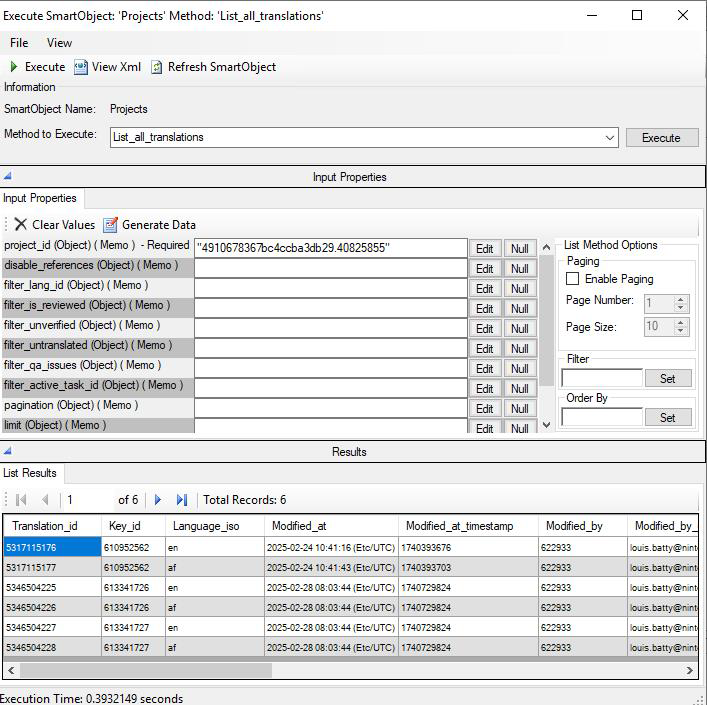Viewport: 707px width, 705px height.
Task: Open the View menu
Action: pos(59,43)
